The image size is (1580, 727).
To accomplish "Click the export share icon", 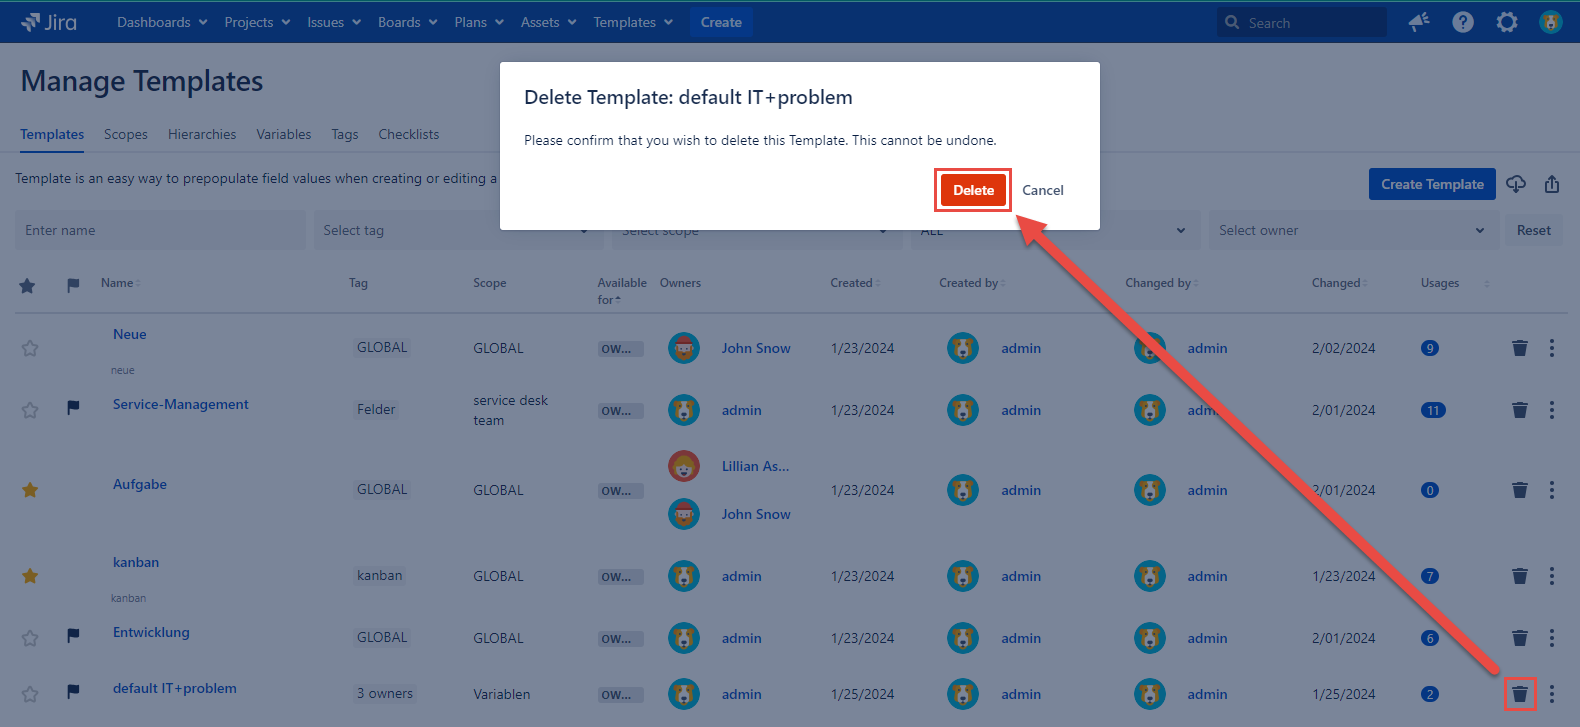I will pos(1551,184).
